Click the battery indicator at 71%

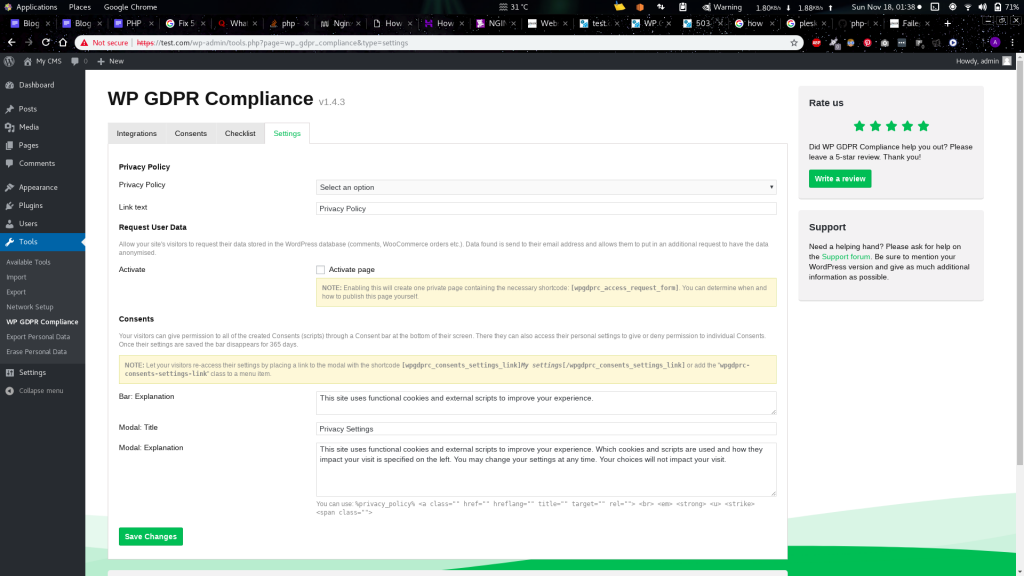click(x=1006, y=7)
